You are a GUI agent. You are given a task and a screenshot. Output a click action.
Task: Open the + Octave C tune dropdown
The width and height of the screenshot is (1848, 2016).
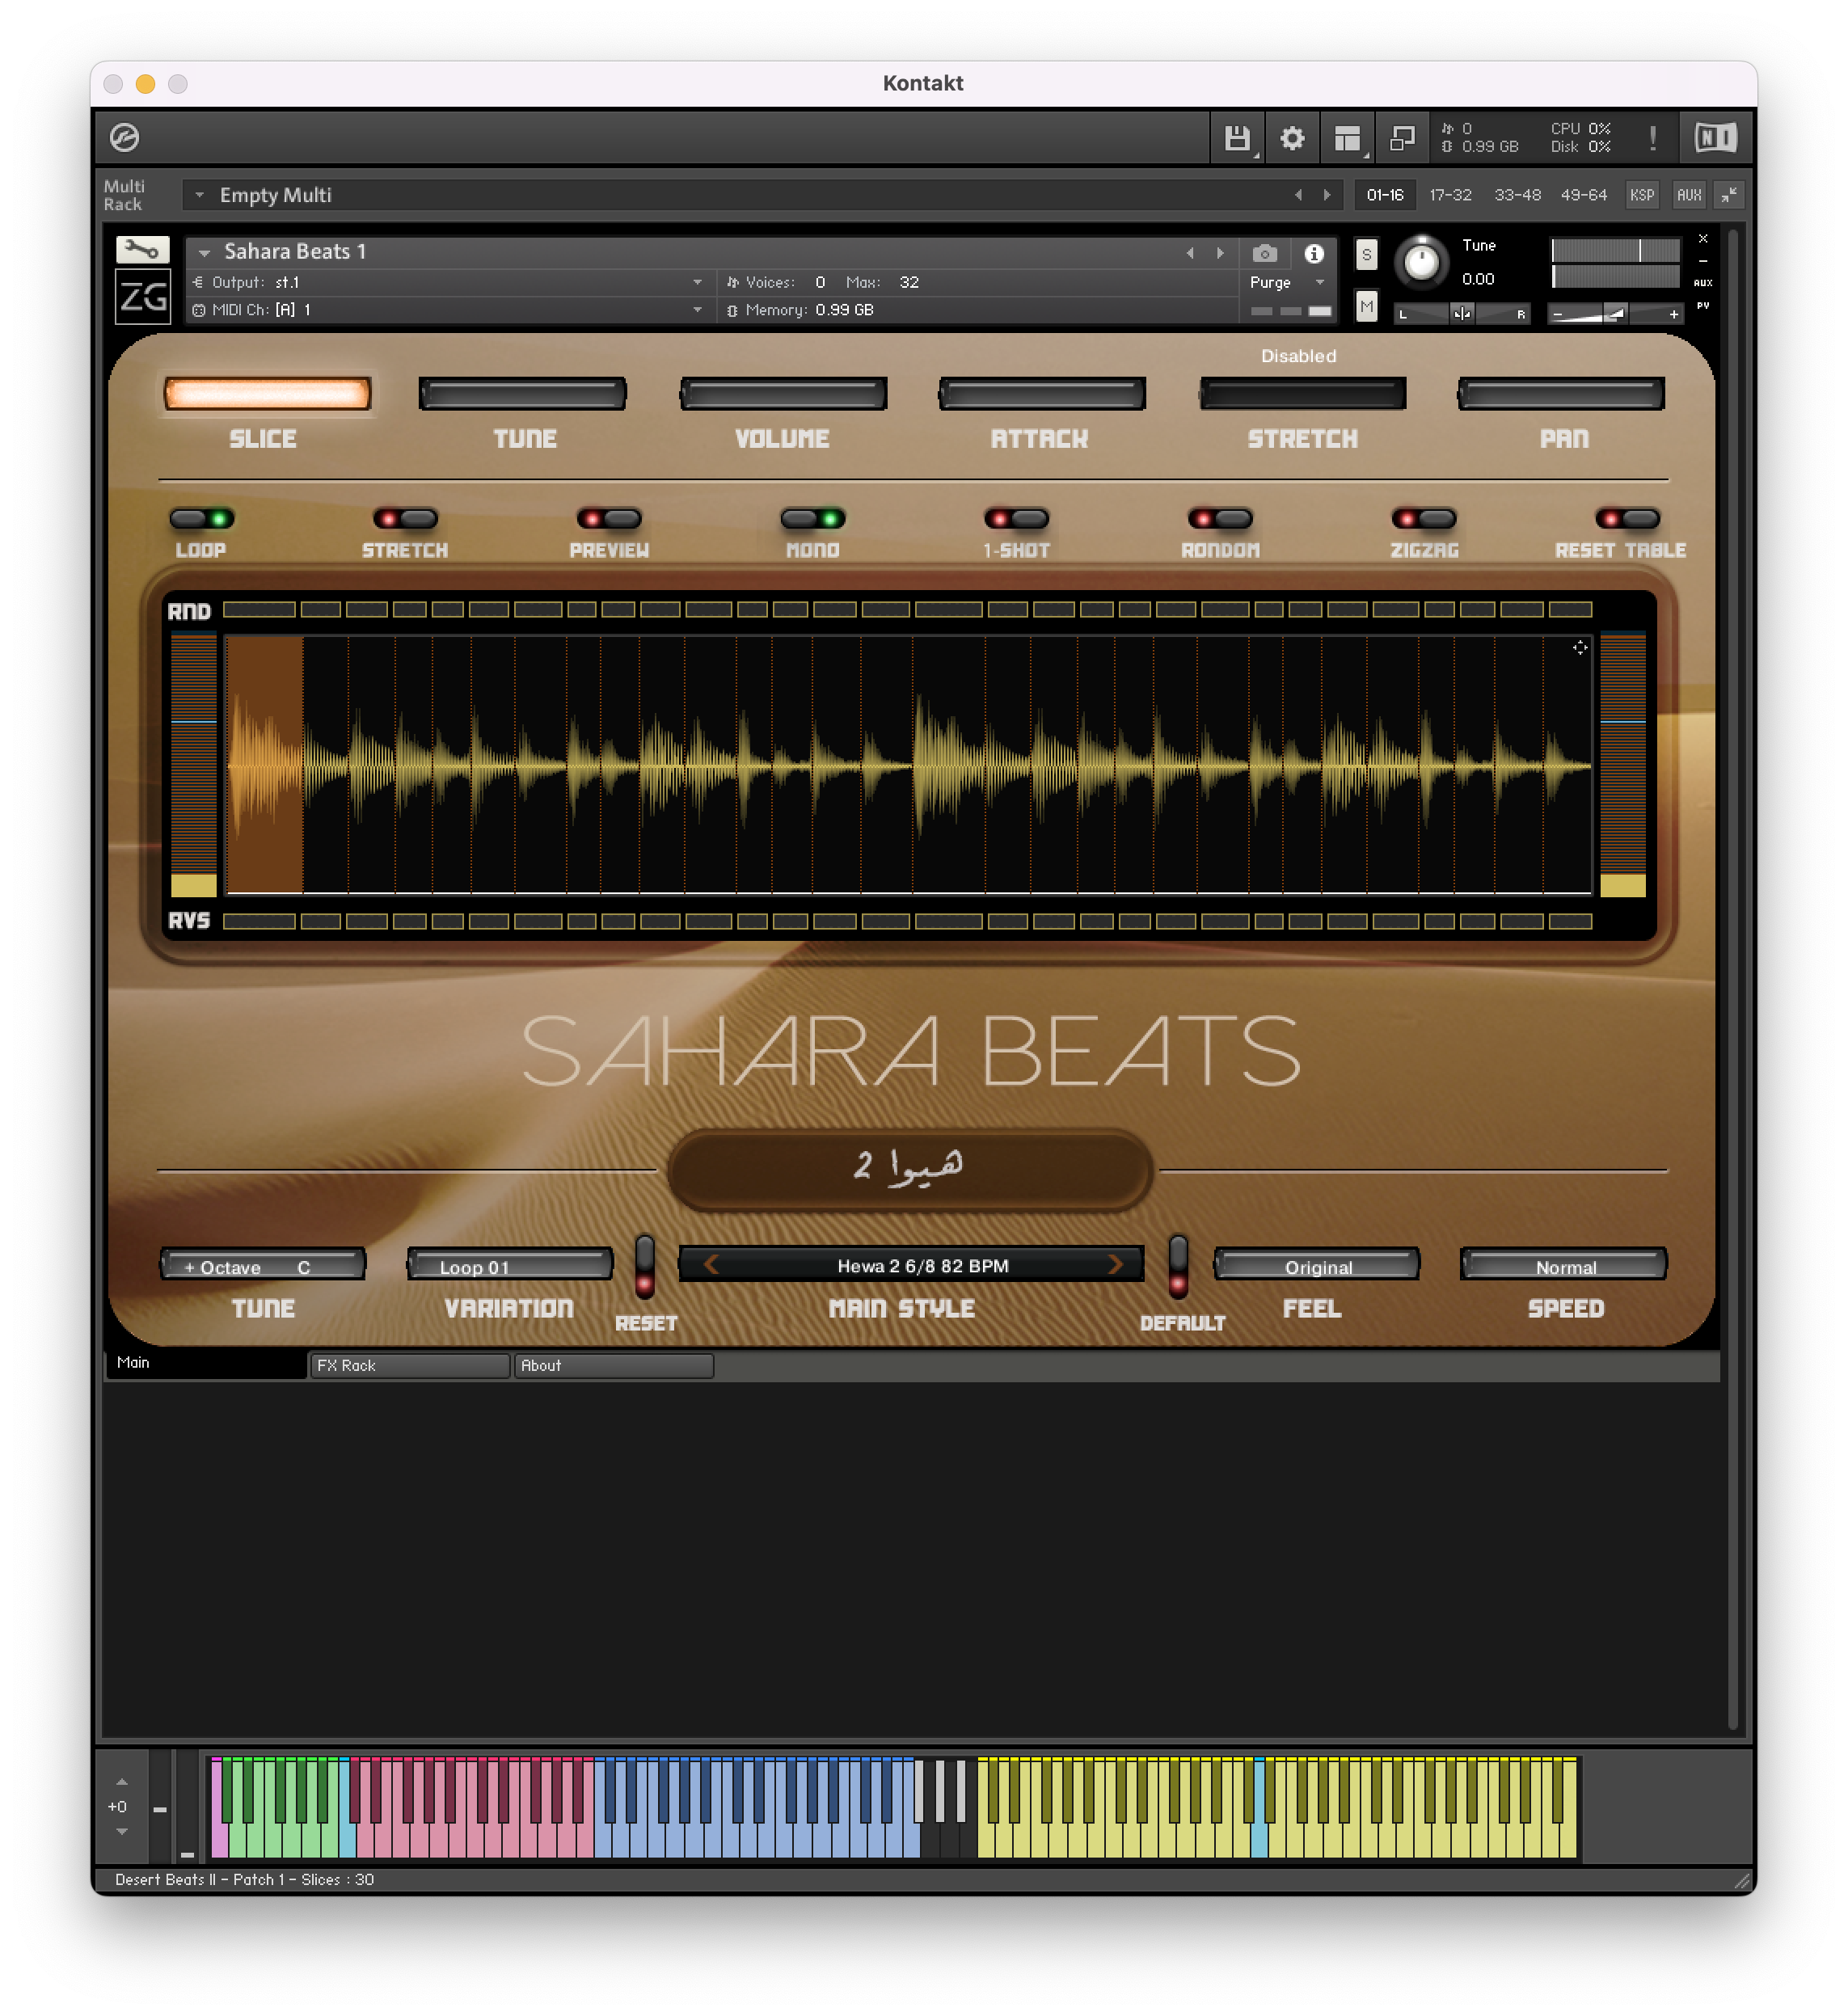click(263, 1265)
